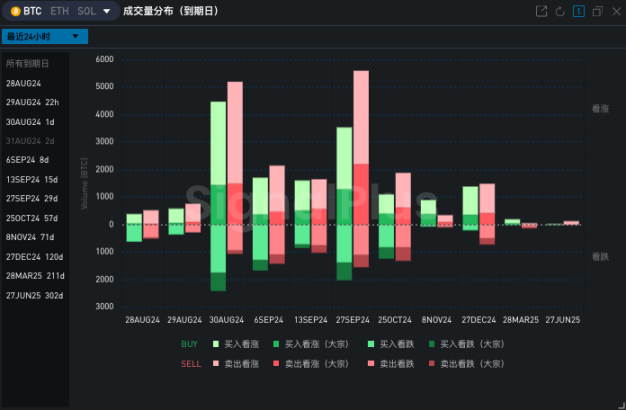
Task: Click the numbered 1 panel icon
Action: click(578, 11)
